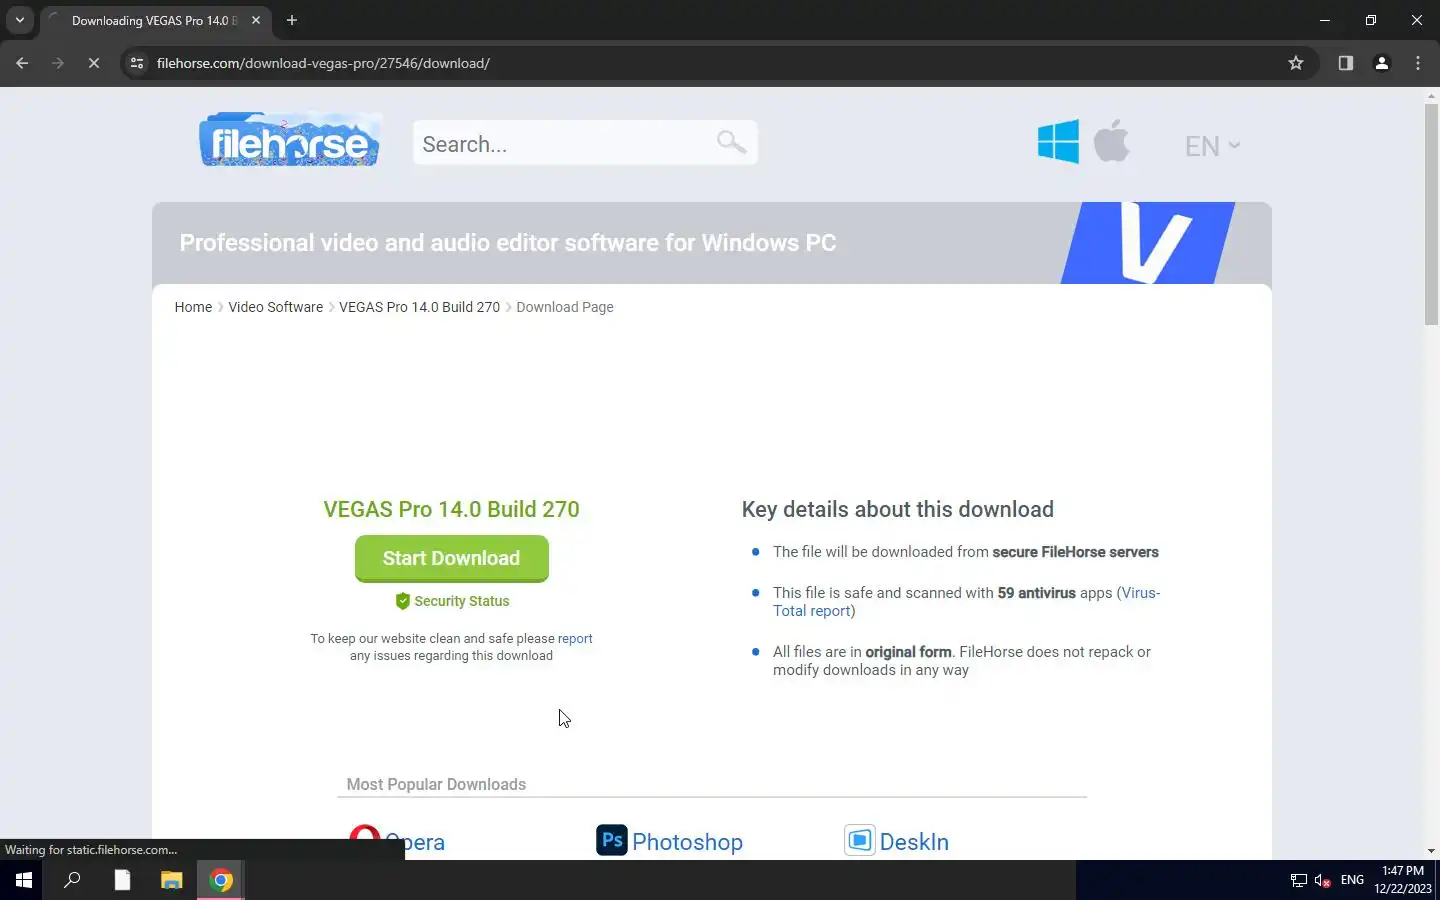
Task: Open the Chrome profile icon
Action: click(x=1382, y=63)
